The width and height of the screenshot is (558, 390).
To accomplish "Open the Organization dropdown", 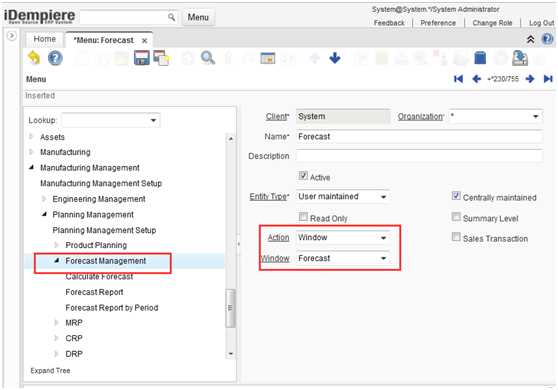I will (x=536, y=116).
